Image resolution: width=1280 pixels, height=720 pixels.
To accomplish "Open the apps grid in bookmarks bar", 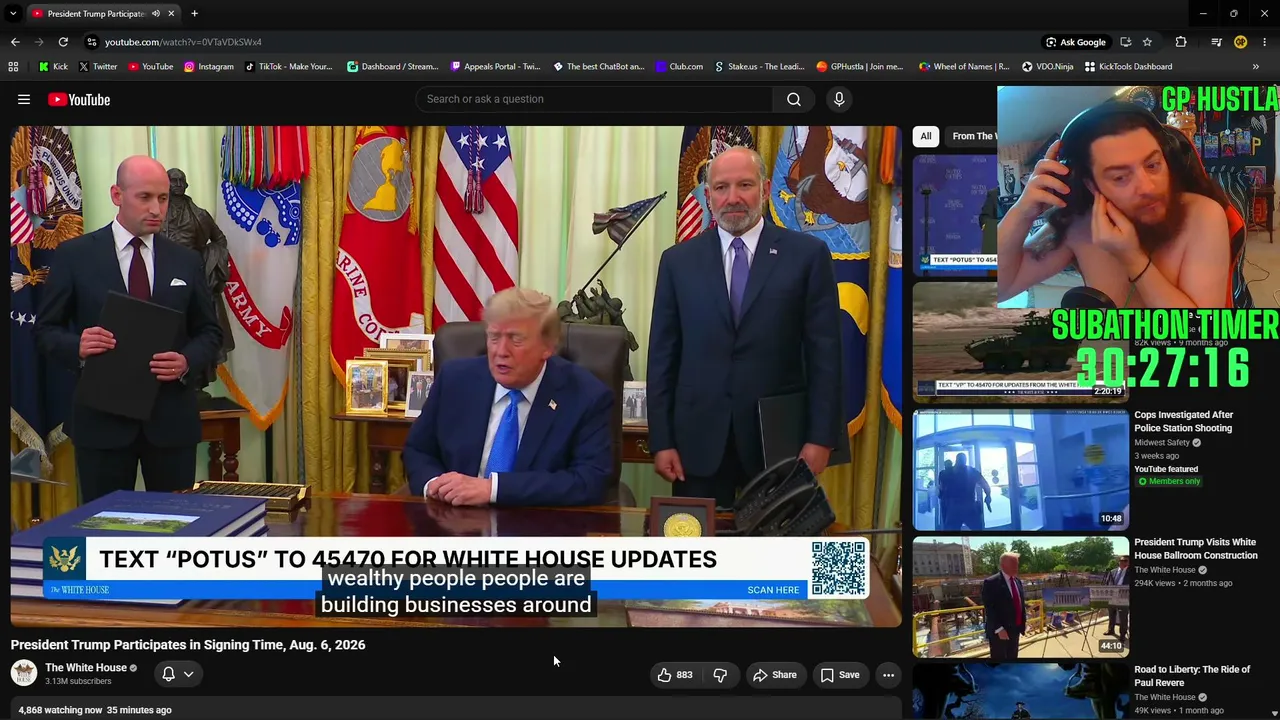I will tap(13, 67).
